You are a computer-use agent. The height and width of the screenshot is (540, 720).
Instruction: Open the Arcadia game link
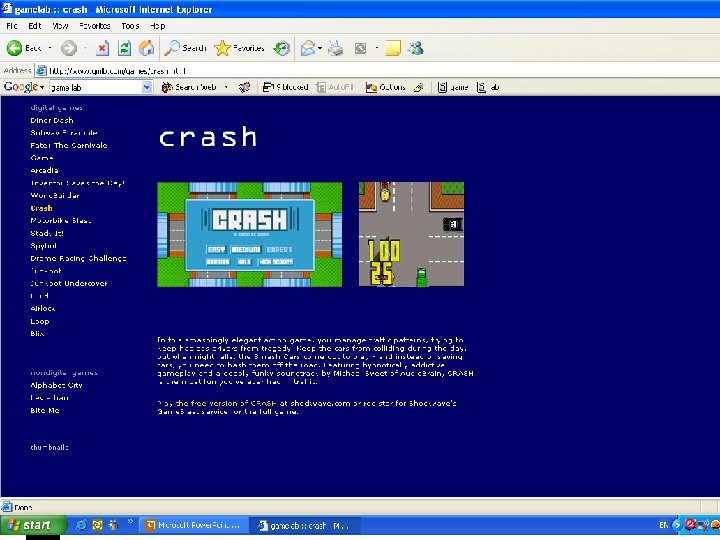point(44,170)
